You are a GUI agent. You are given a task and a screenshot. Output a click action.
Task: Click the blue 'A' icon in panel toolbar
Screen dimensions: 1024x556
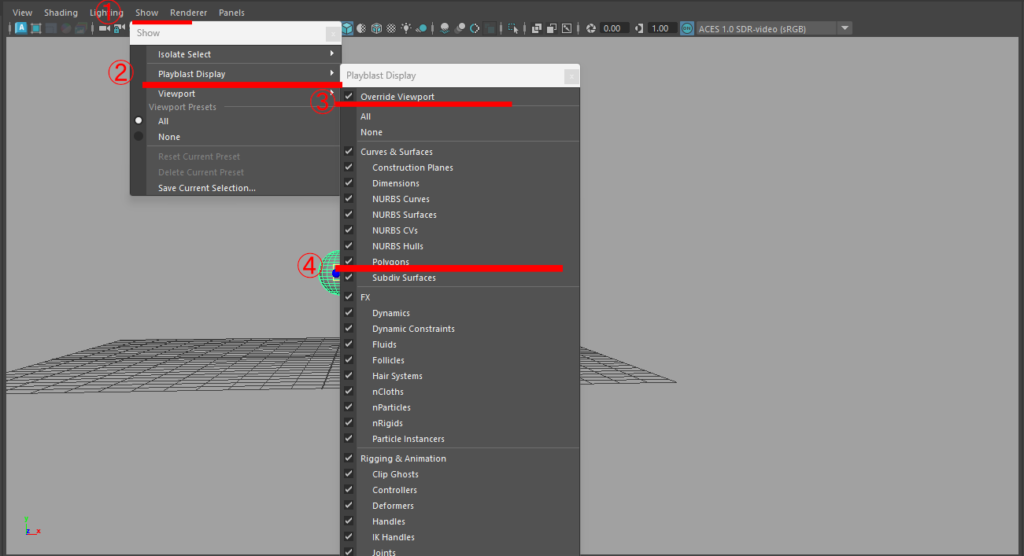coord(21,28)
